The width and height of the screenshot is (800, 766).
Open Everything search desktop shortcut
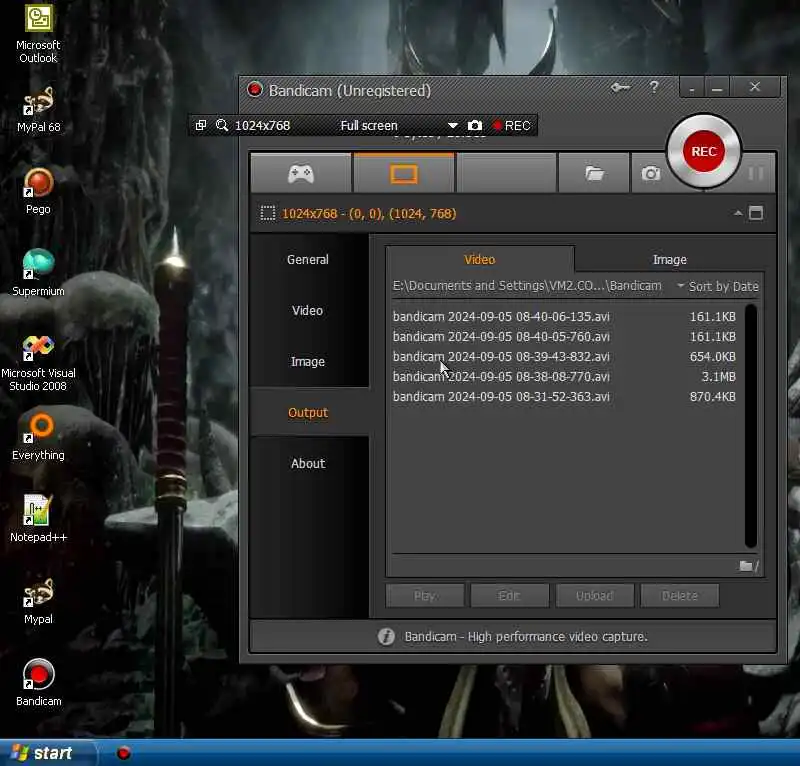[x=38, y=437]
